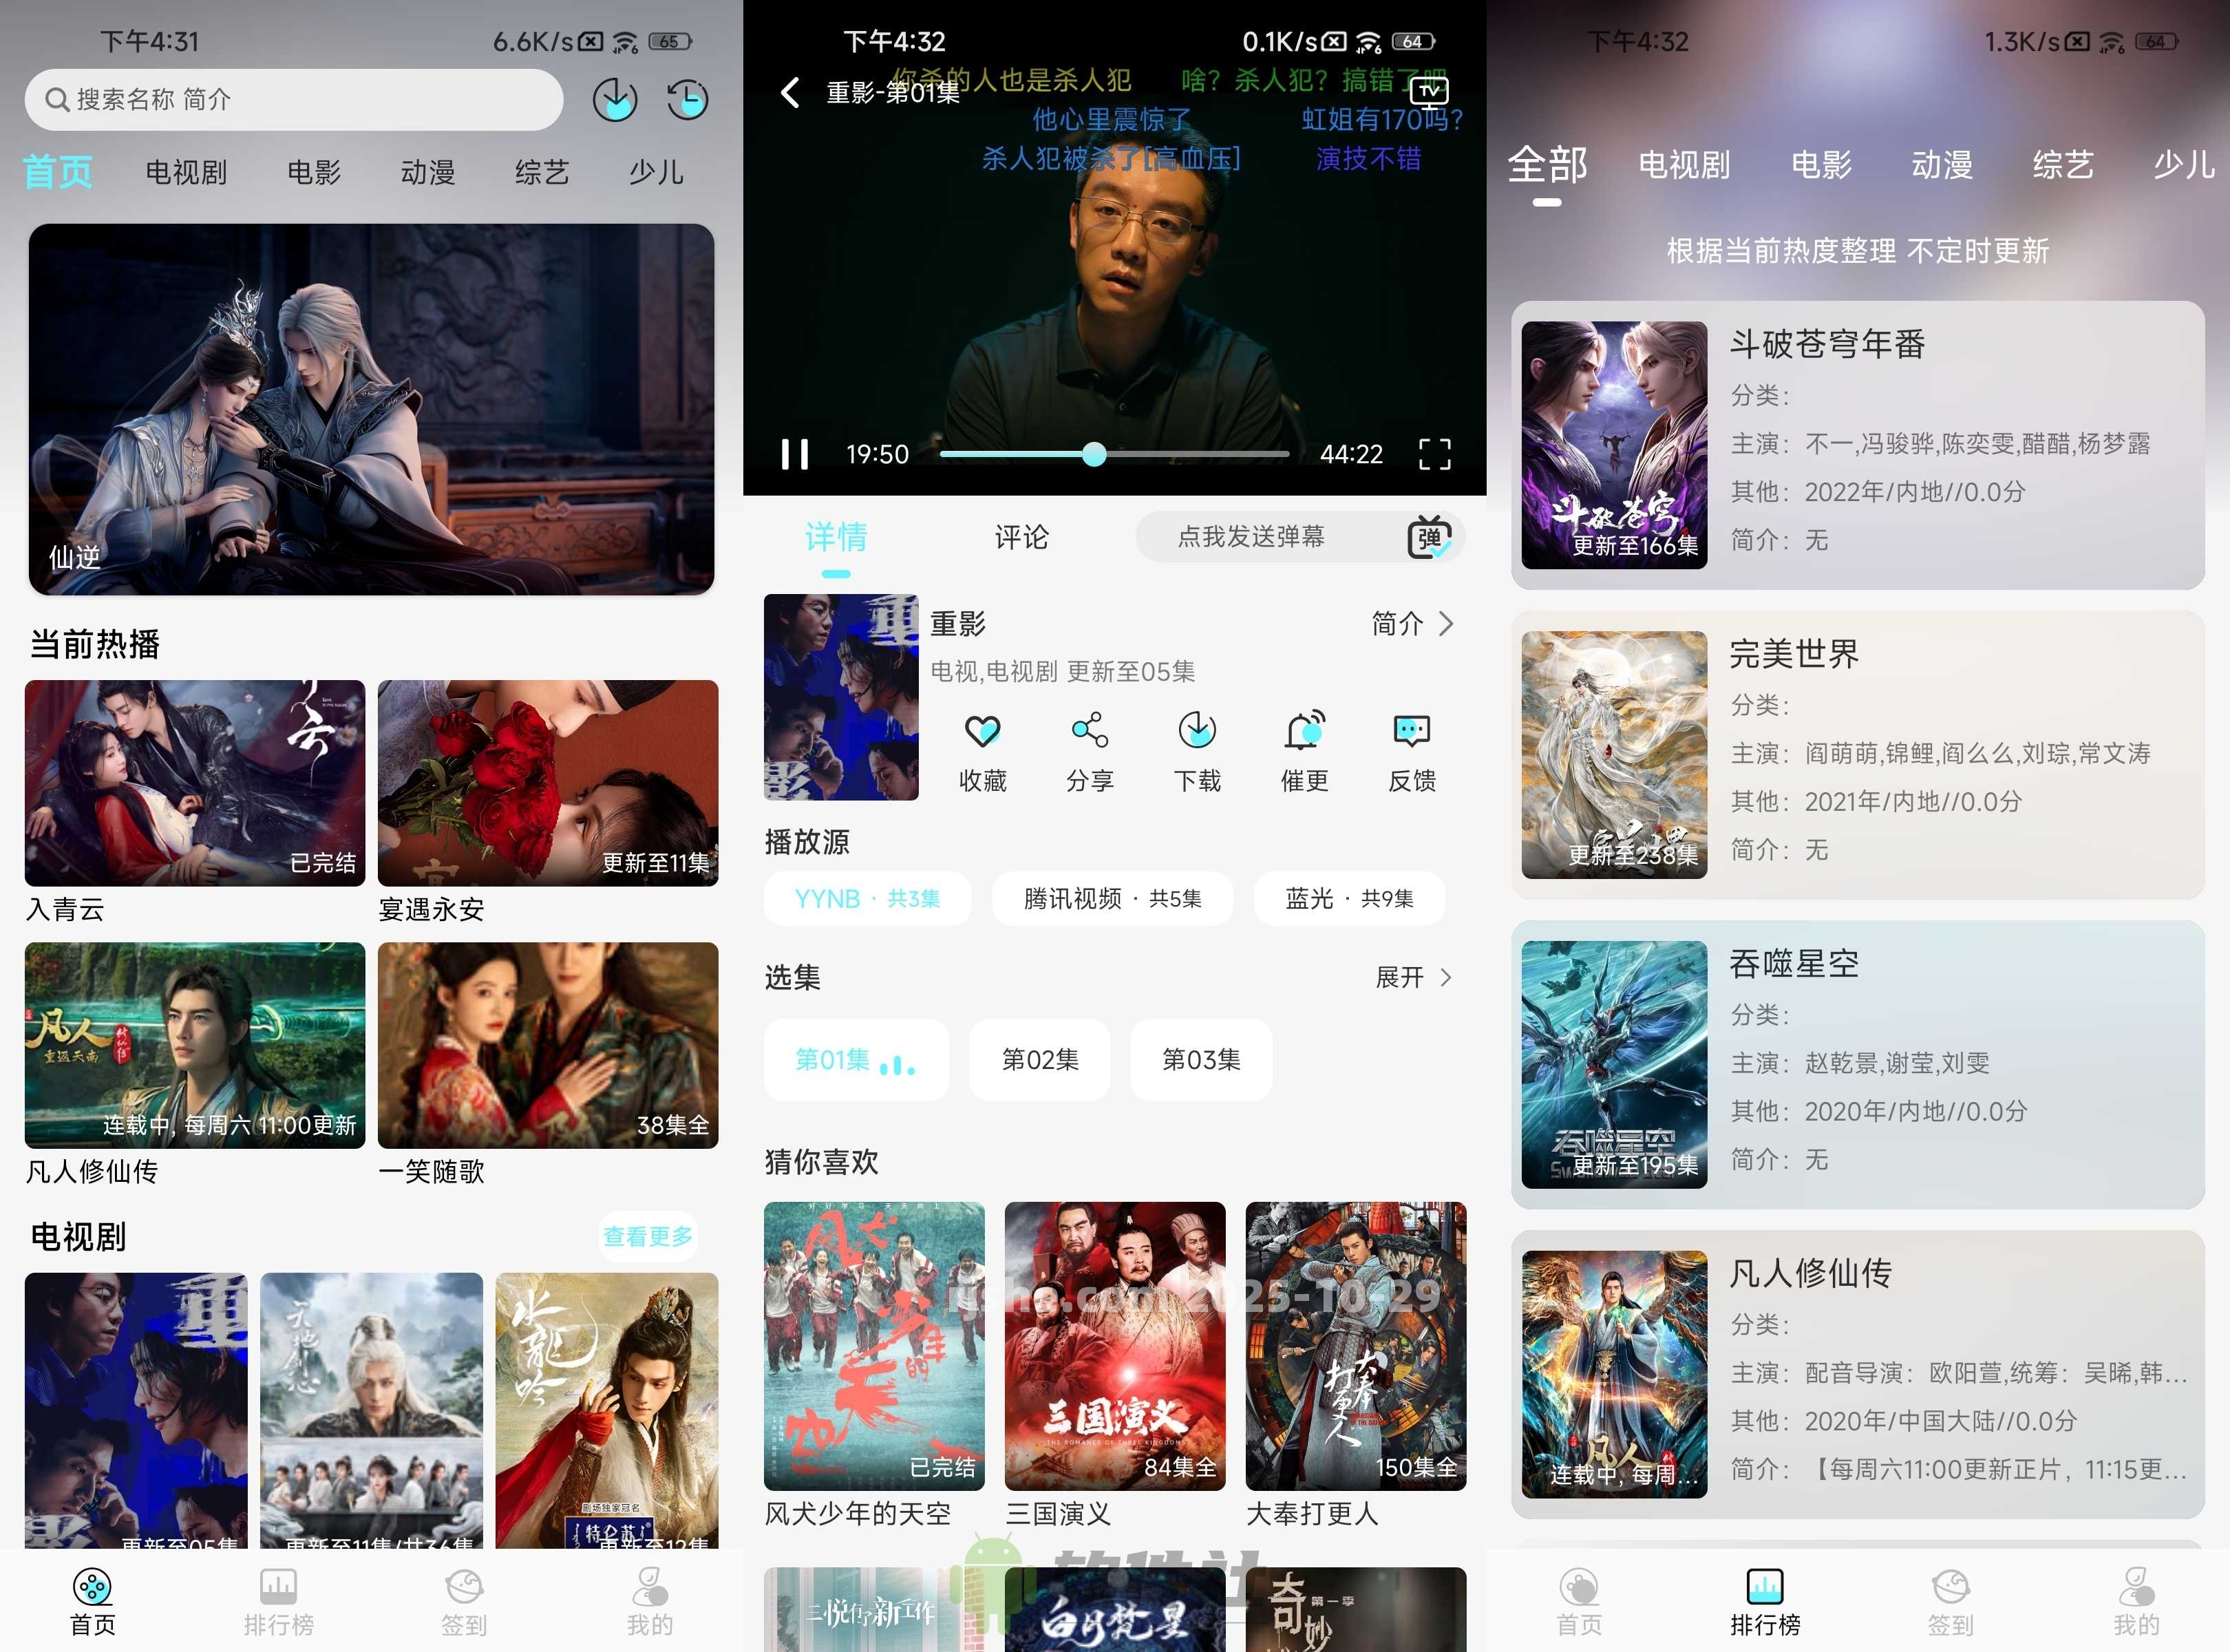Open watch history clock icon

688,100
